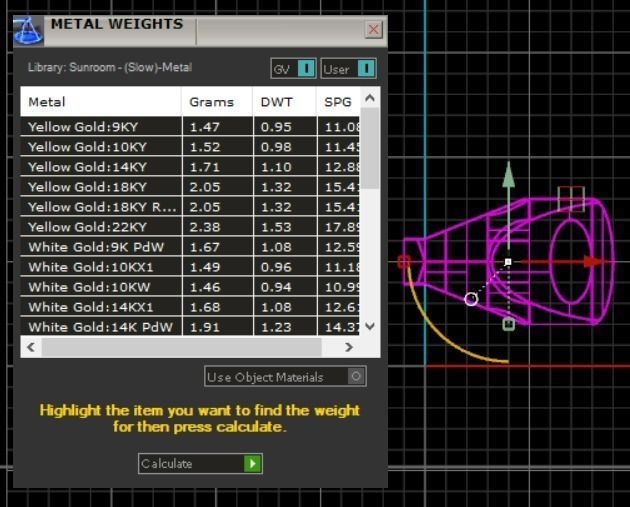Click the white circular gumball handle

pyautogui.click(x=471, y=299)
